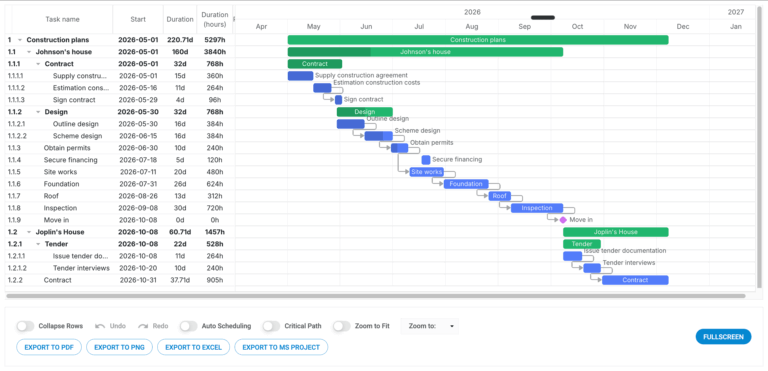
Task: Select the Sign contract row in grid
Action: pos(120,100)
